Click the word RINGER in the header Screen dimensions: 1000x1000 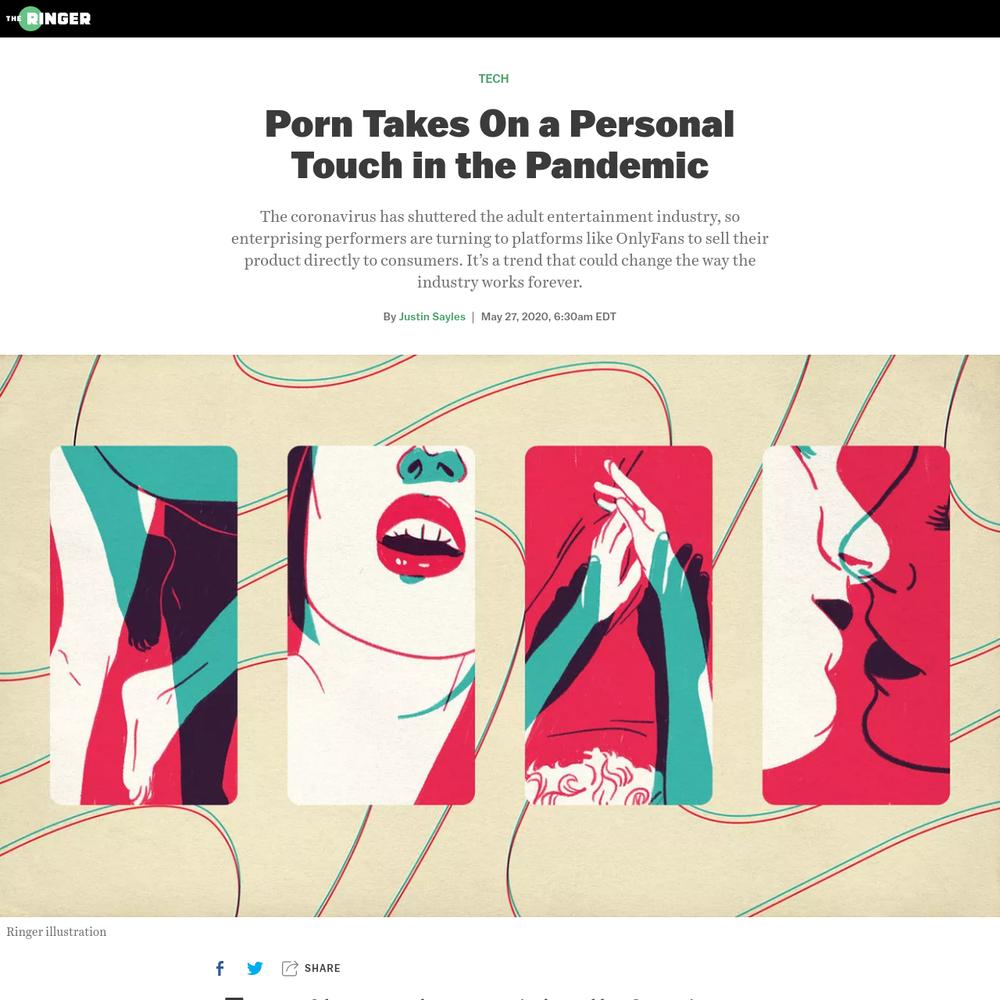point(59,18)
